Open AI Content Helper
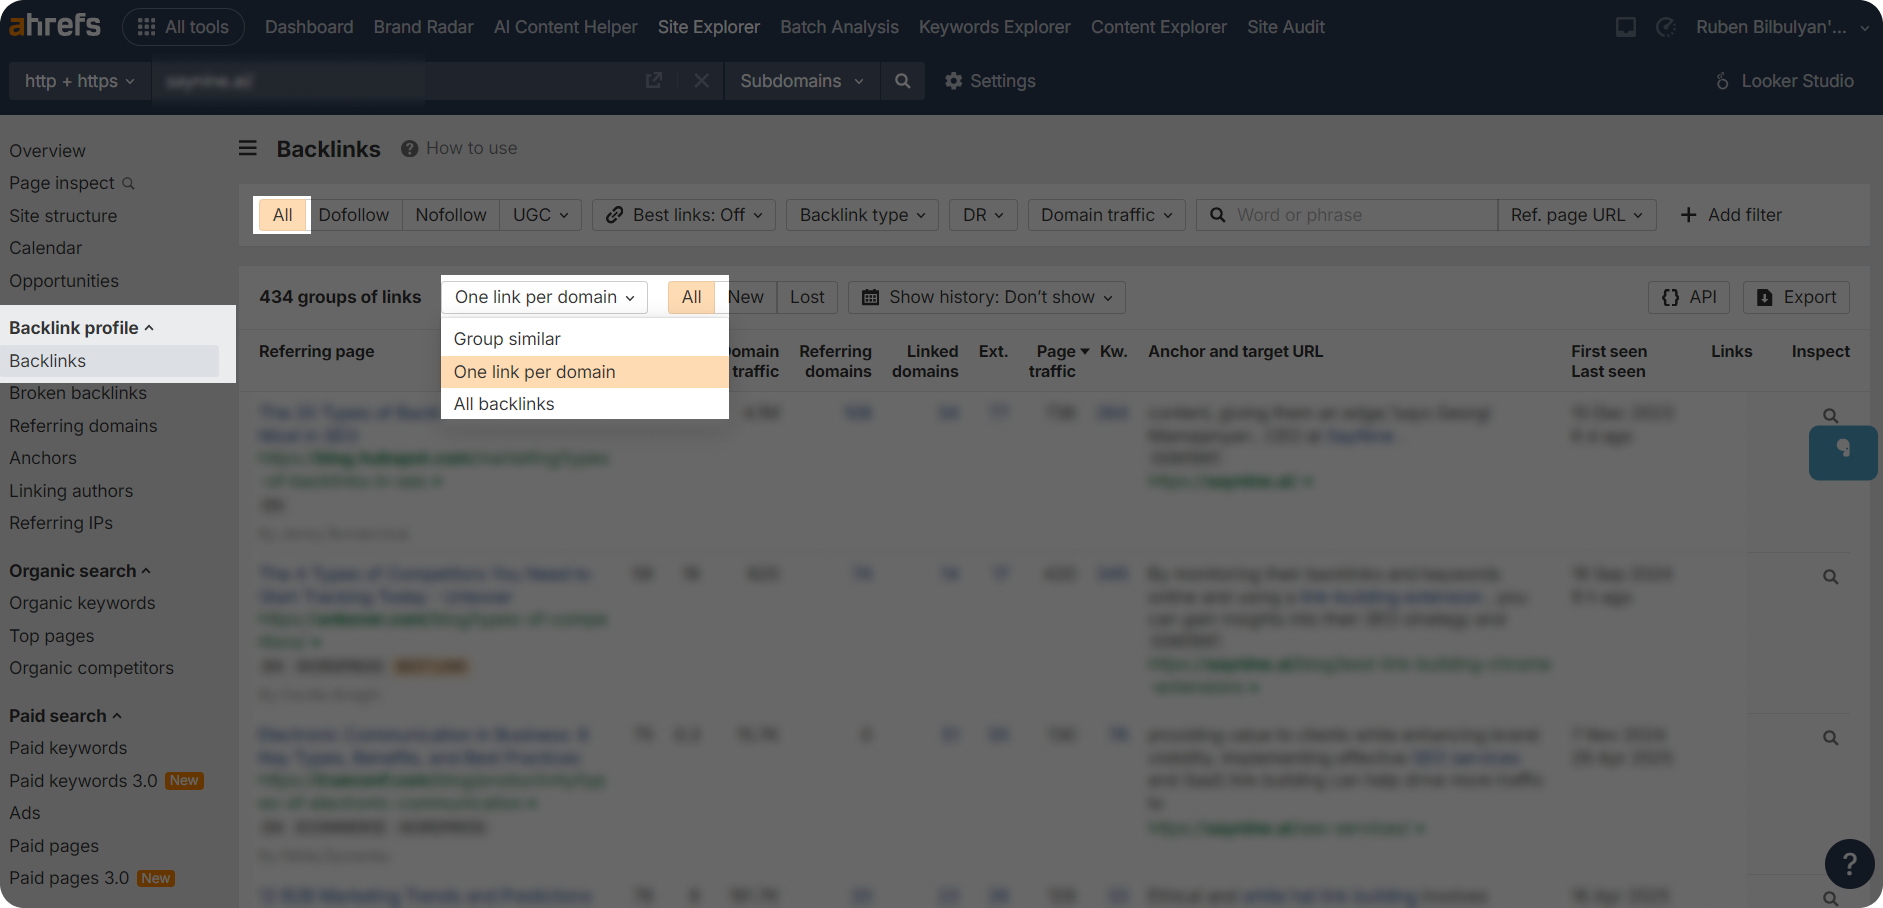The width and height of the screenshot is (1883, 908). [x=566, y=27]
